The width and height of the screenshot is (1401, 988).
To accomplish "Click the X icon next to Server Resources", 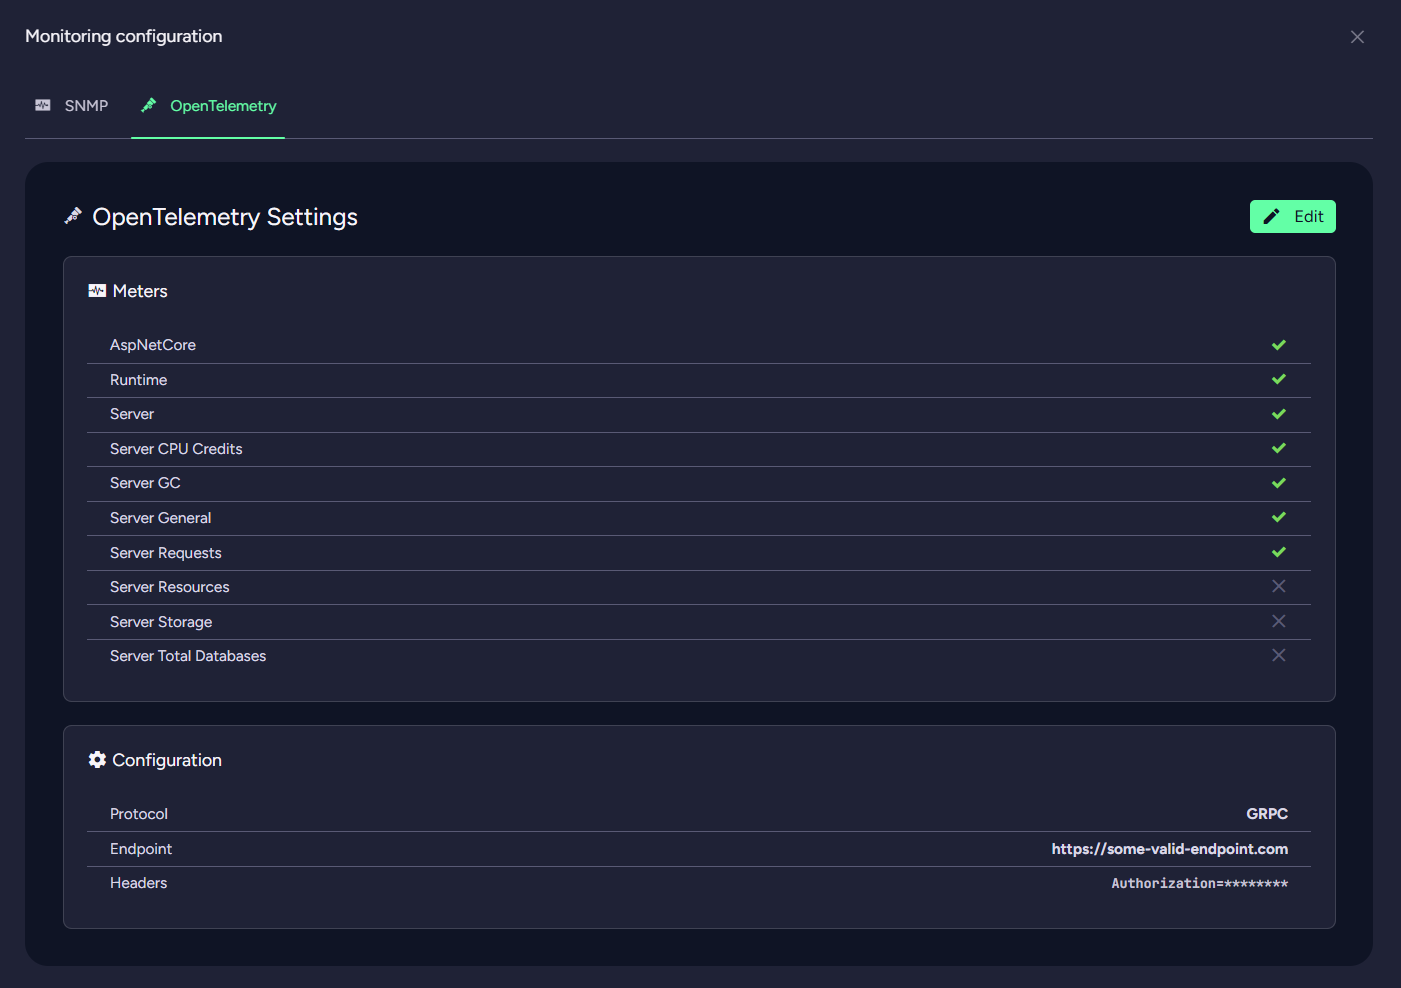I will pos(1278,586).
